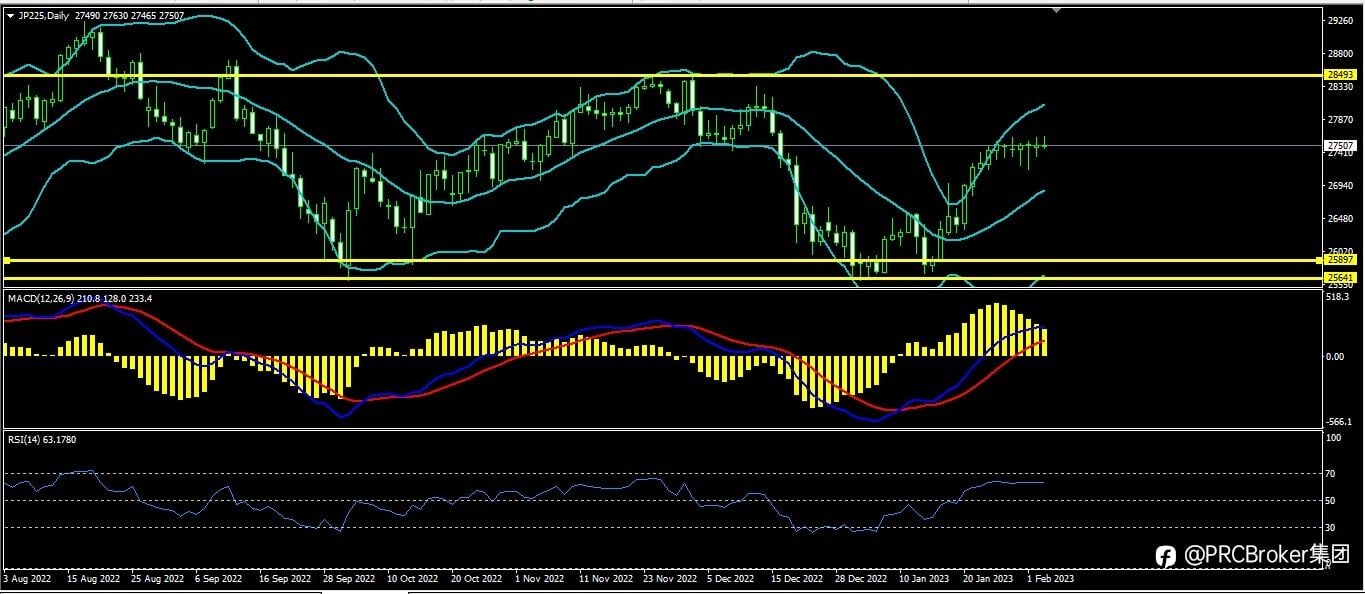
Task: Click the 1 Feb 2023 date on the timeline
Action: click(x=1050, y=578)
